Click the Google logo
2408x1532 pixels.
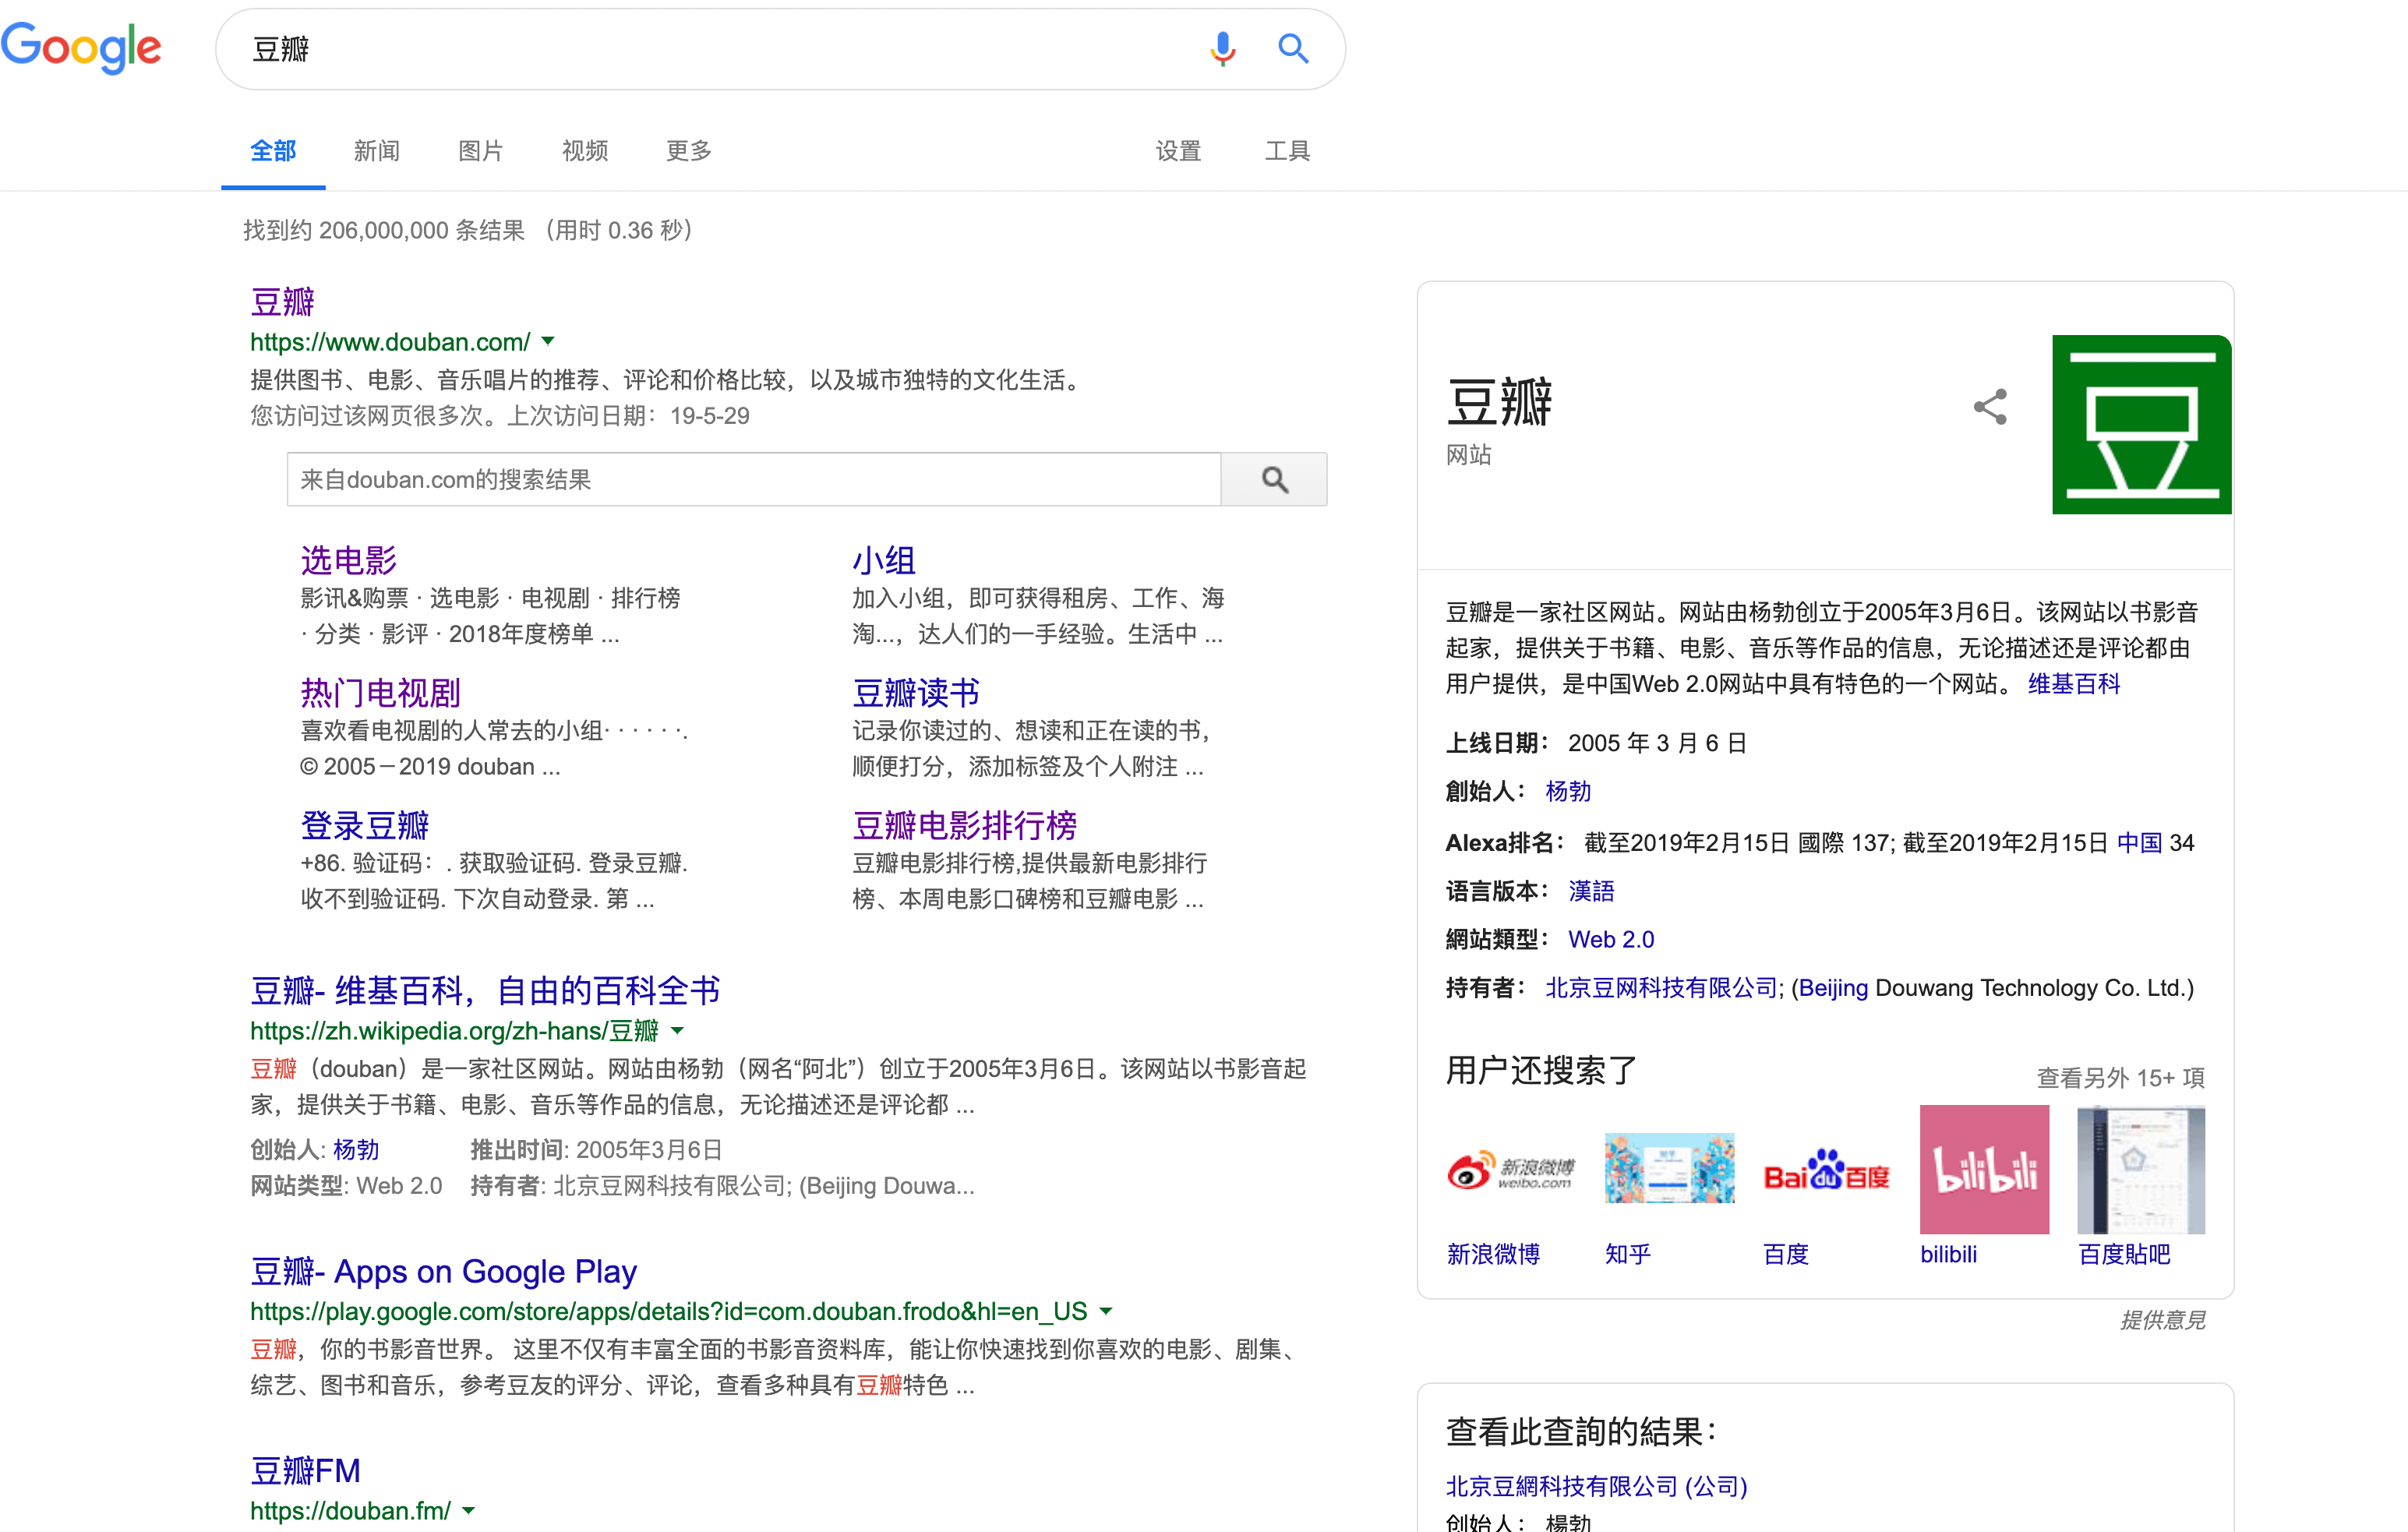[81, 47]
